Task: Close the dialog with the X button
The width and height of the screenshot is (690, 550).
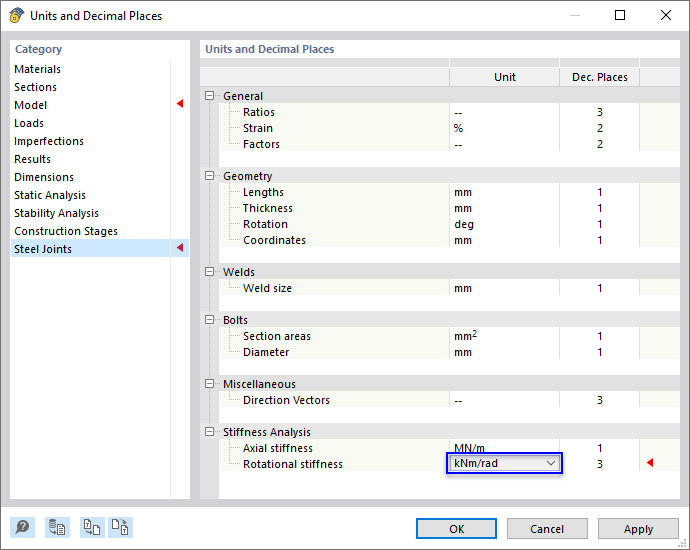Action: (666, 15)
